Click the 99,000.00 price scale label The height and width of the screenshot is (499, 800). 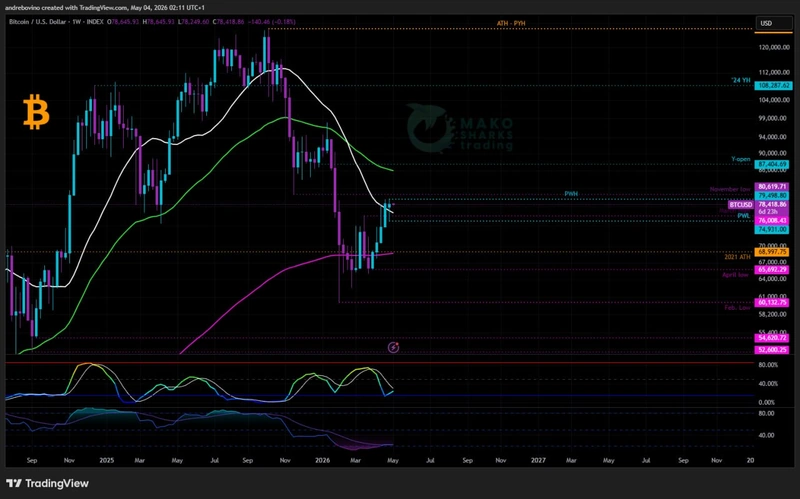pos(774,118)
